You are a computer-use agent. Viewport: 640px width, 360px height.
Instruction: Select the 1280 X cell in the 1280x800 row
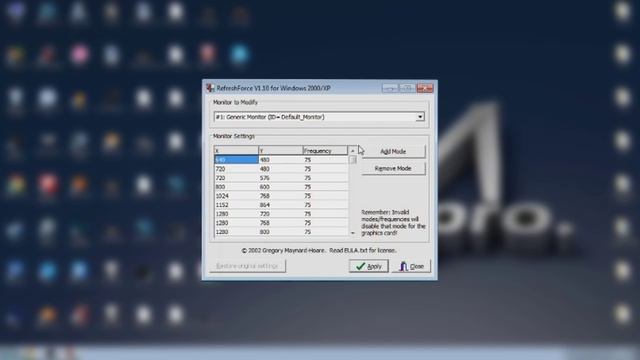pyautogui.click(x=236, y=232)
